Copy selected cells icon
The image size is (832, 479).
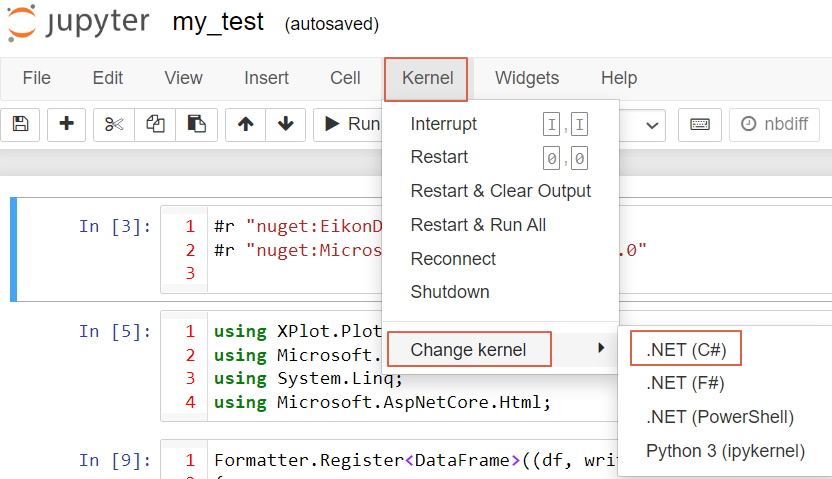point(155,124)
